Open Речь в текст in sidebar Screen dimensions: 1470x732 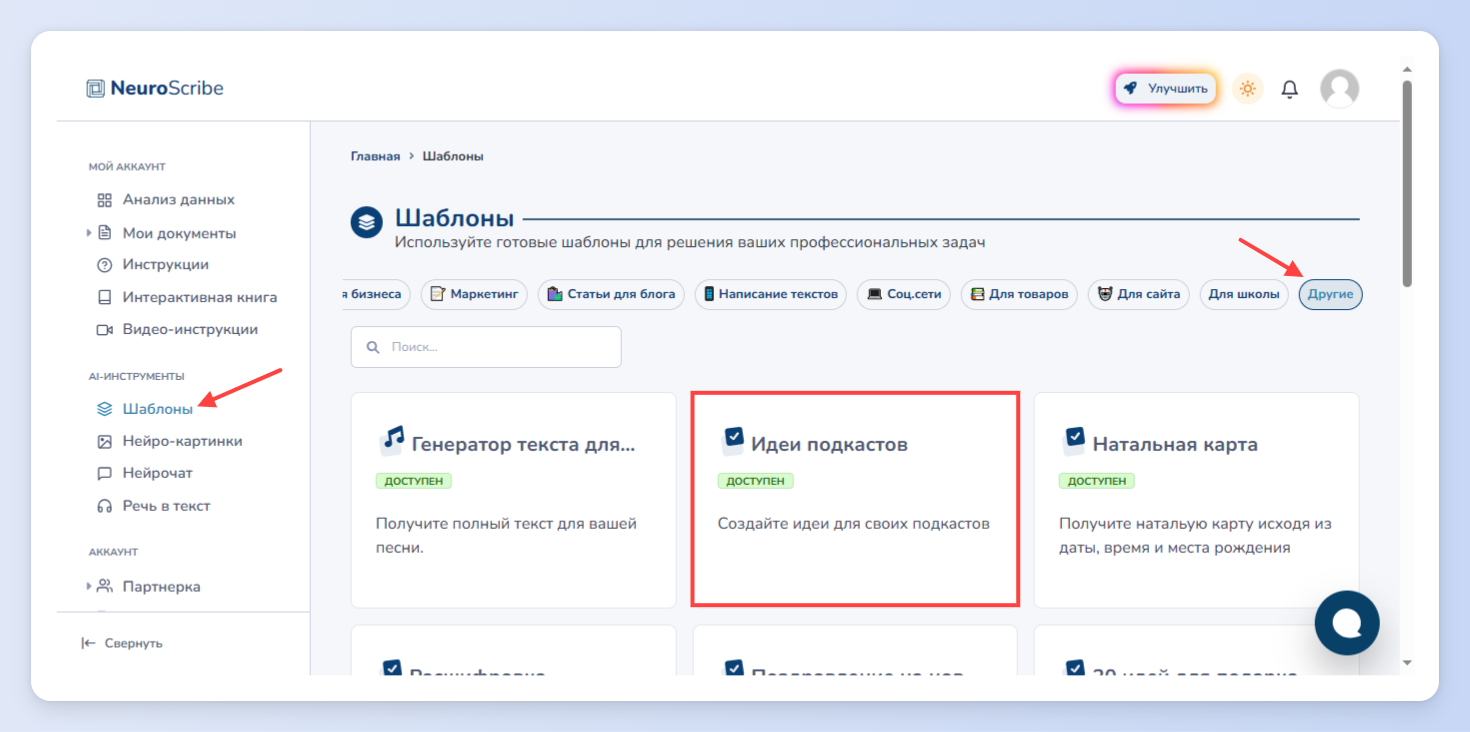click(x=166, y=506)
